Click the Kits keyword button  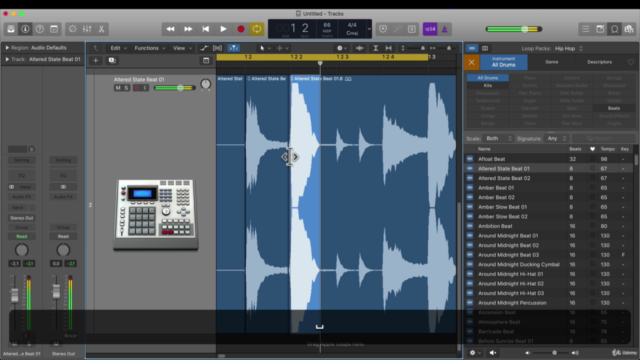coord(488,86)
